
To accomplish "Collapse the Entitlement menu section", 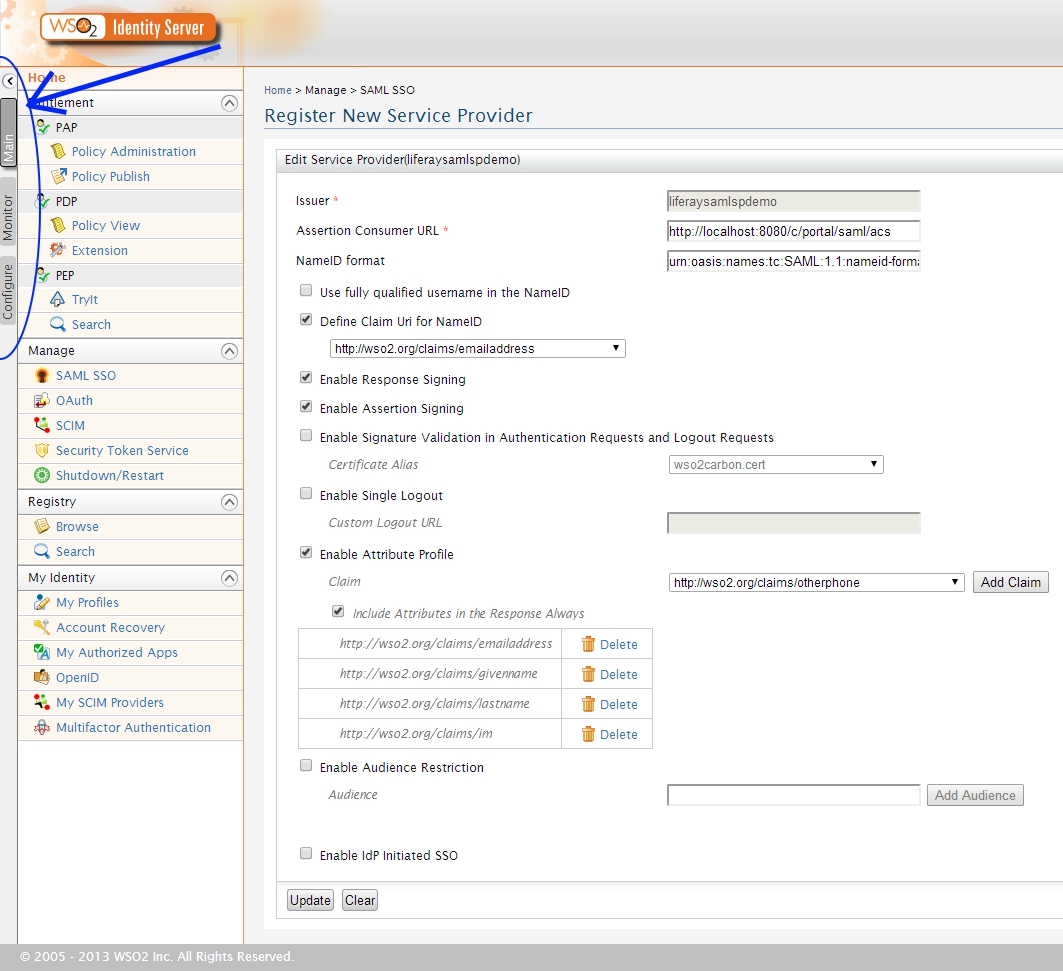I will click(x=230, y=103).
